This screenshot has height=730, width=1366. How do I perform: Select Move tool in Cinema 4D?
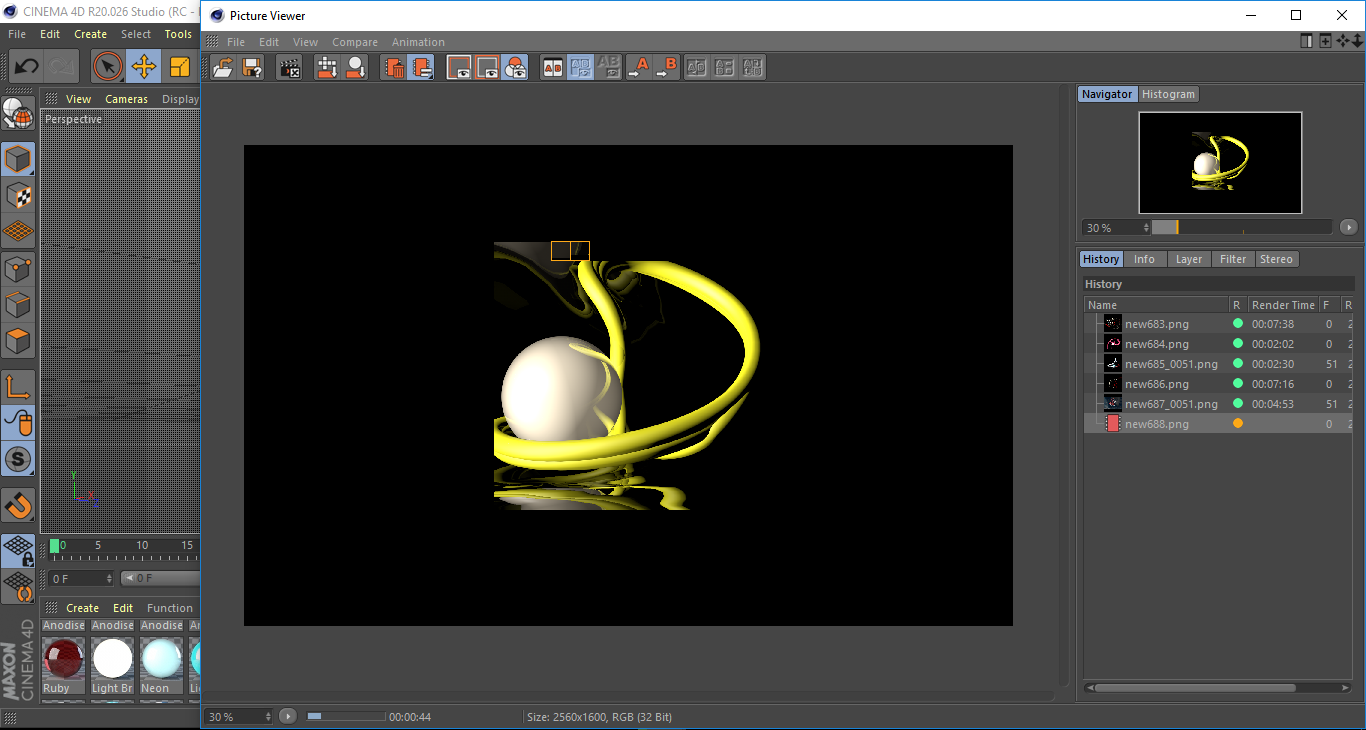[144, 67]
